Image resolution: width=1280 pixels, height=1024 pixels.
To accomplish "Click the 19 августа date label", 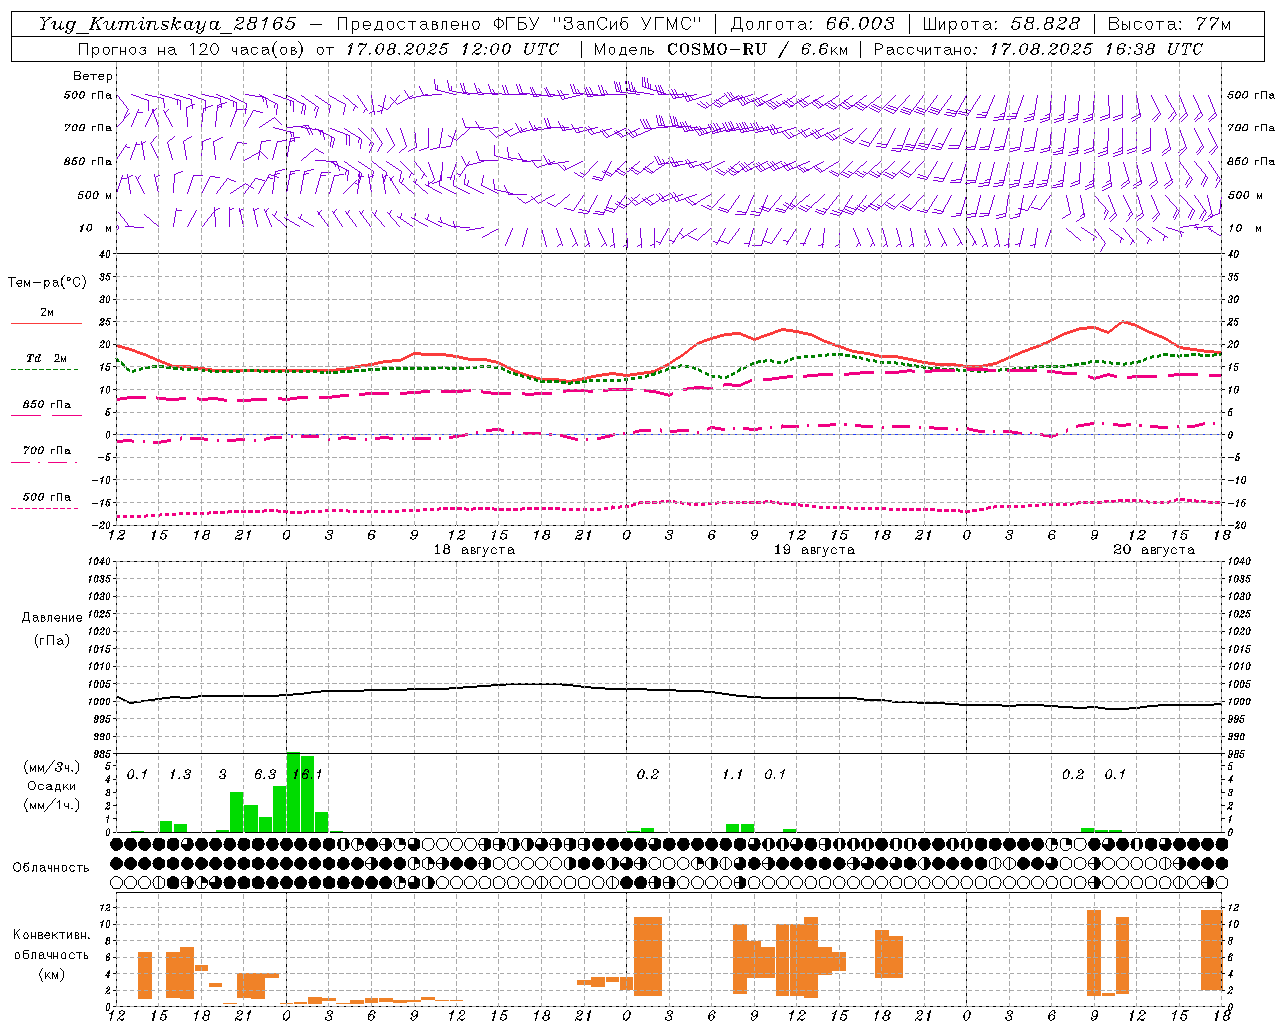I will coord(814,550).
